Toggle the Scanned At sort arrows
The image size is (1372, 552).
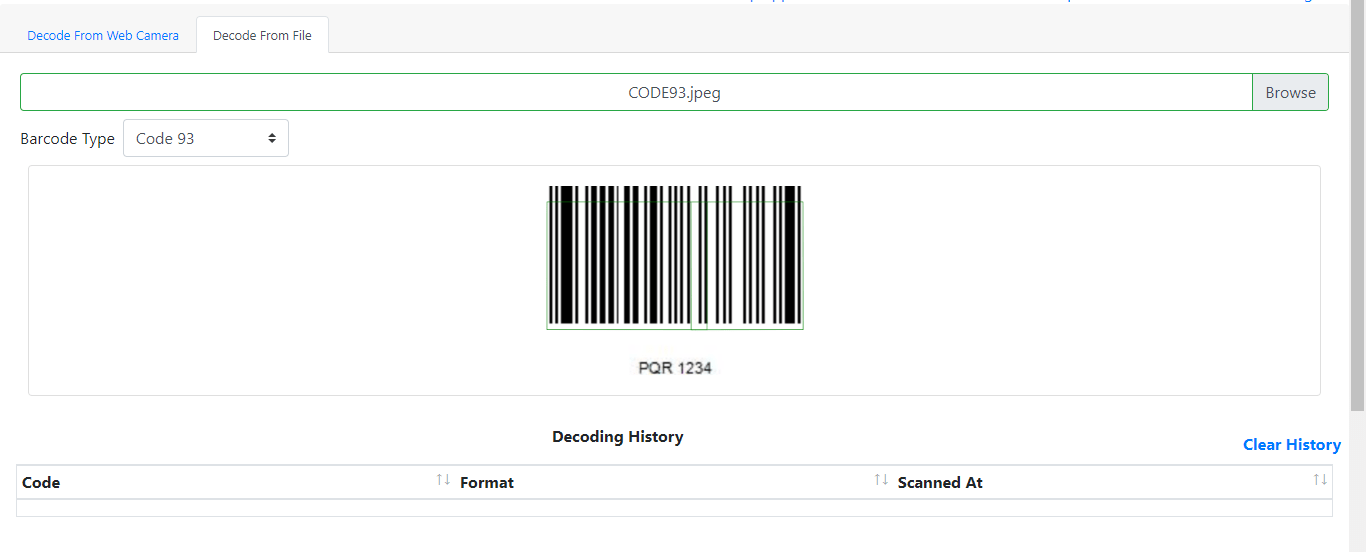pos(1320,481)
